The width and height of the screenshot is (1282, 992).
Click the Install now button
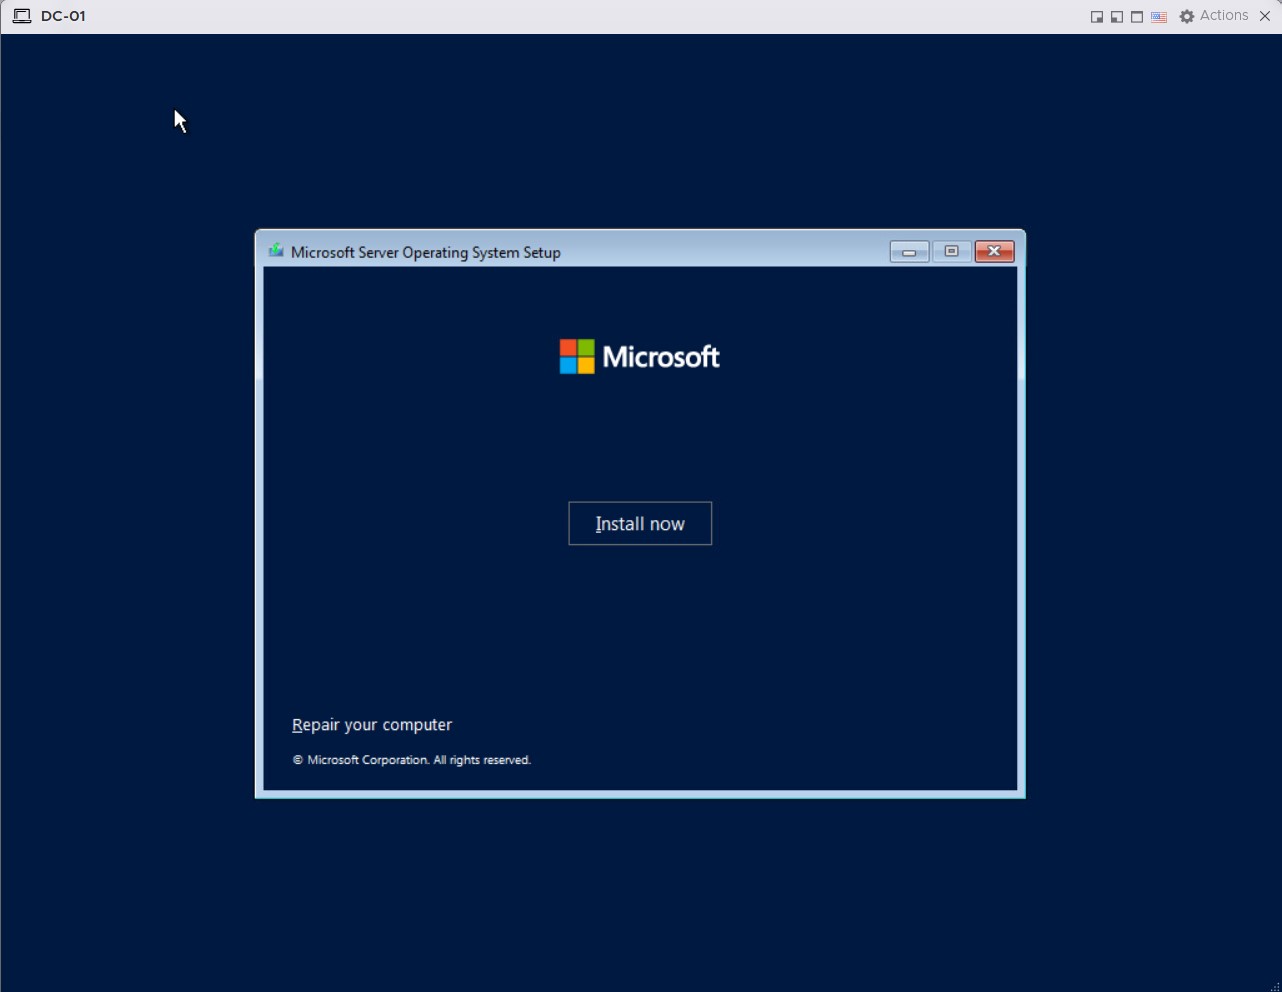[x=640, y=524]
